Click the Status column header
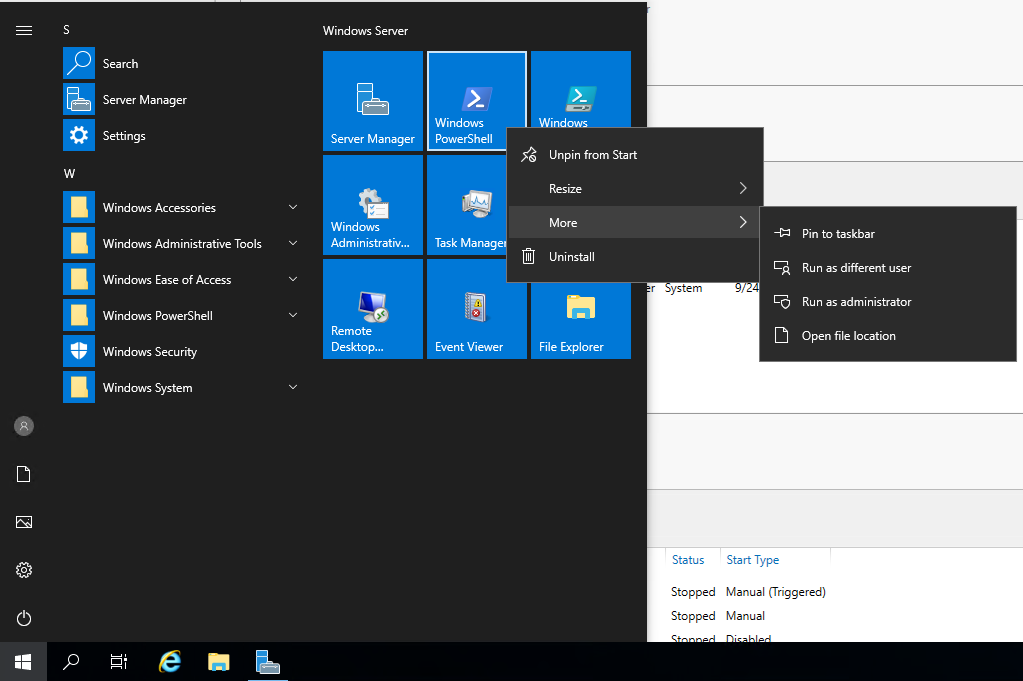Viewport: 1023px width, 681px height. [688, 560]
